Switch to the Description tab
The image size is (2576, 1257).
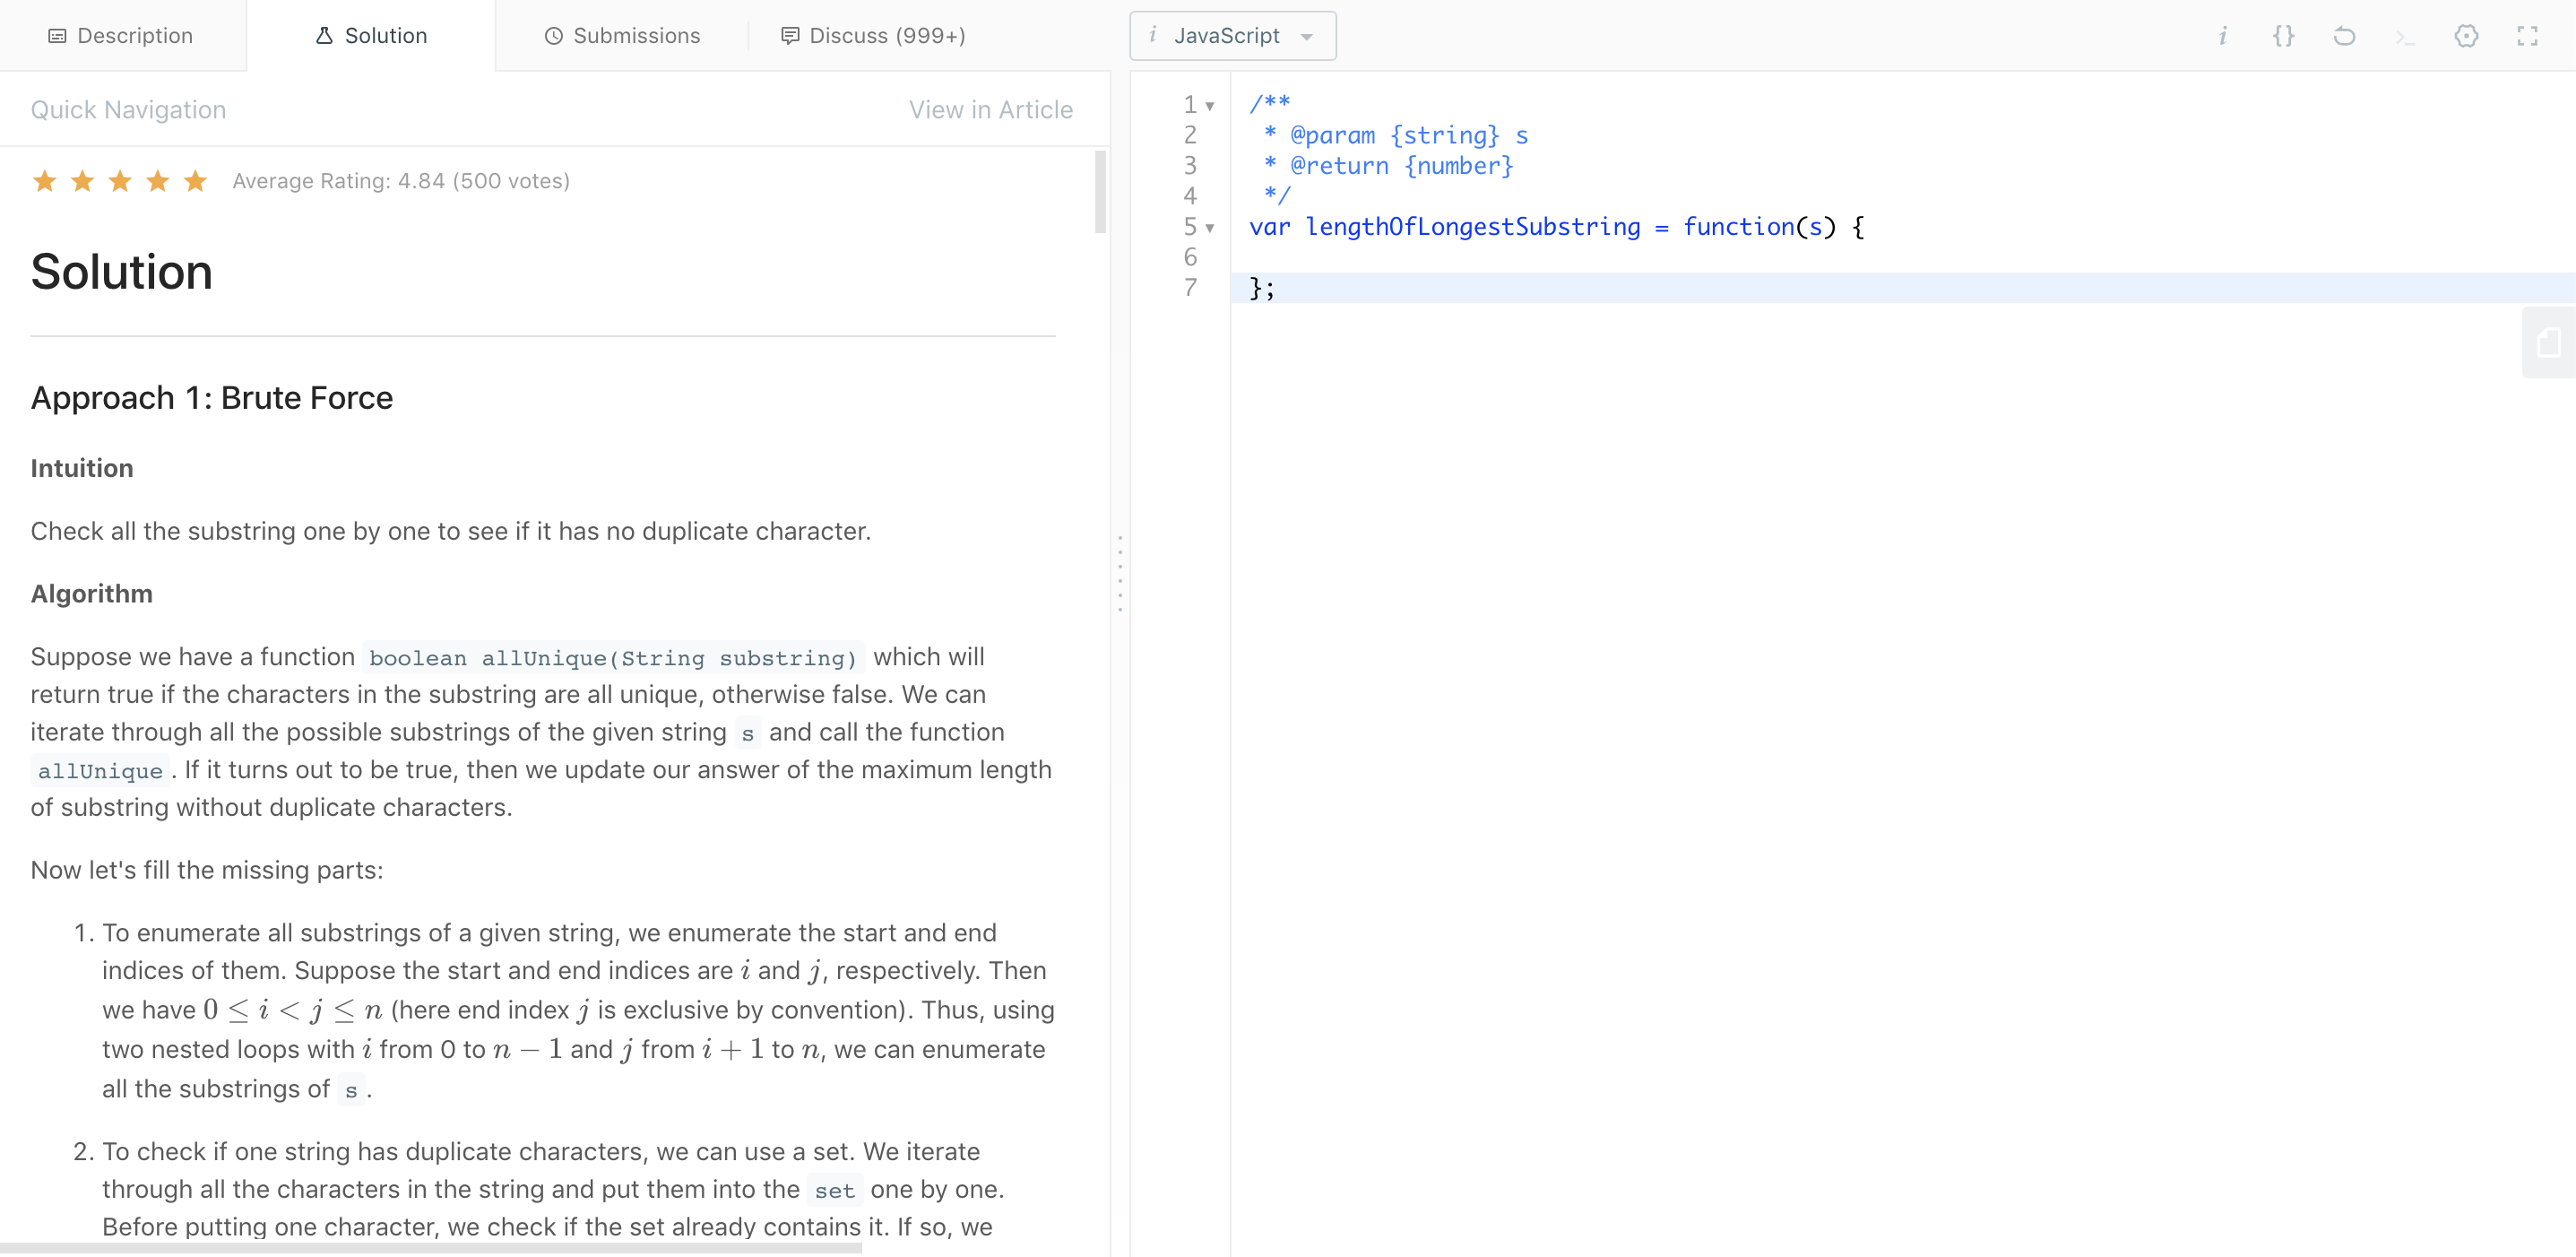coord(121,36)
